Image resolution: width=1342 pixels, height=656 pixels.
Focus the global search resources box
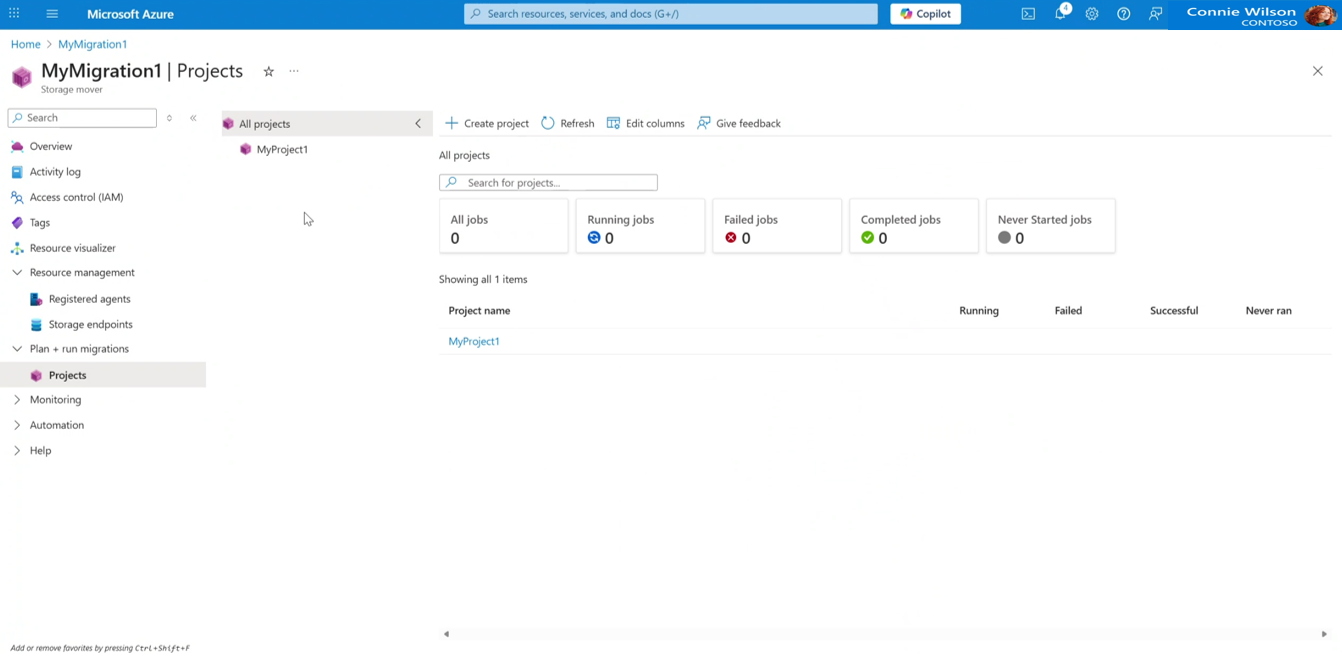tap(671, 14)
